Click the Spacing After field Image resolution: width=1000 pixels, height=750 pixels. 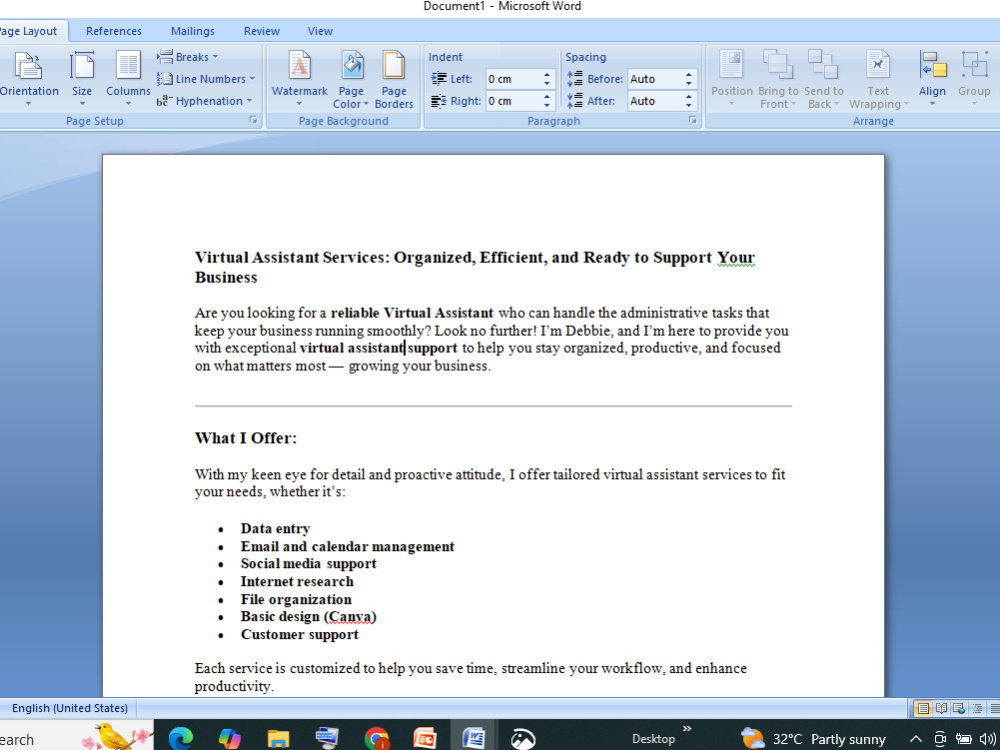tap(656, 101)
